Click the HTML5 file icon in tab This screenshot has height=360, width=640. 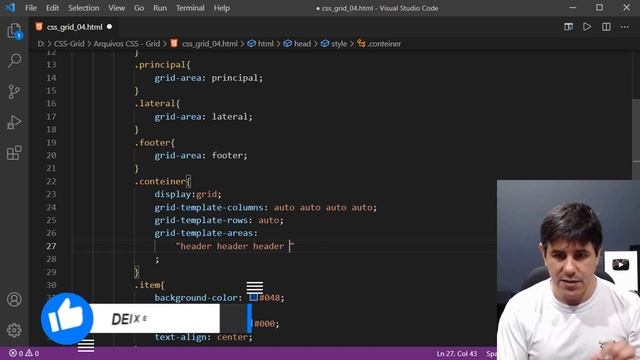click(x=39, y=27)
